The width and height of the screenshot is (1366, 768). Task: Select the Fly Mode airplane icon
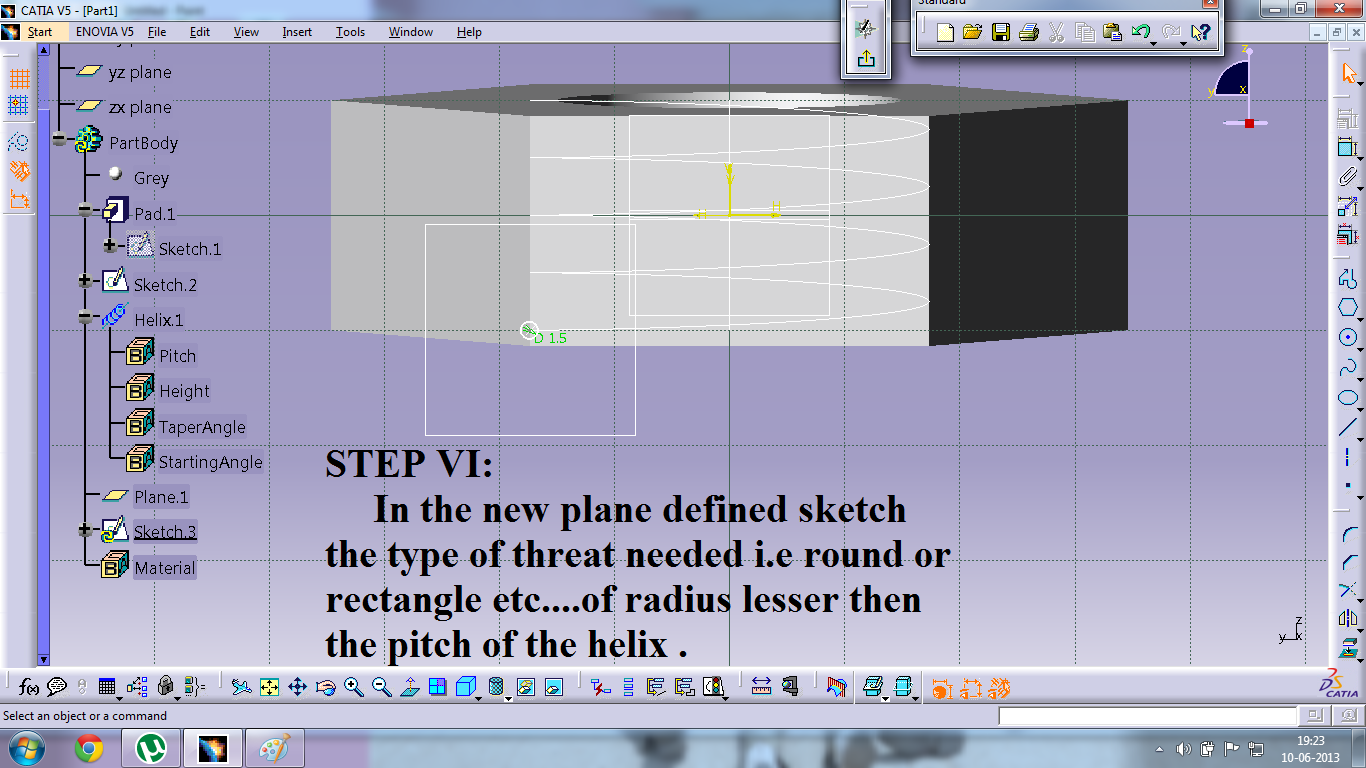[x=240, y=687]
